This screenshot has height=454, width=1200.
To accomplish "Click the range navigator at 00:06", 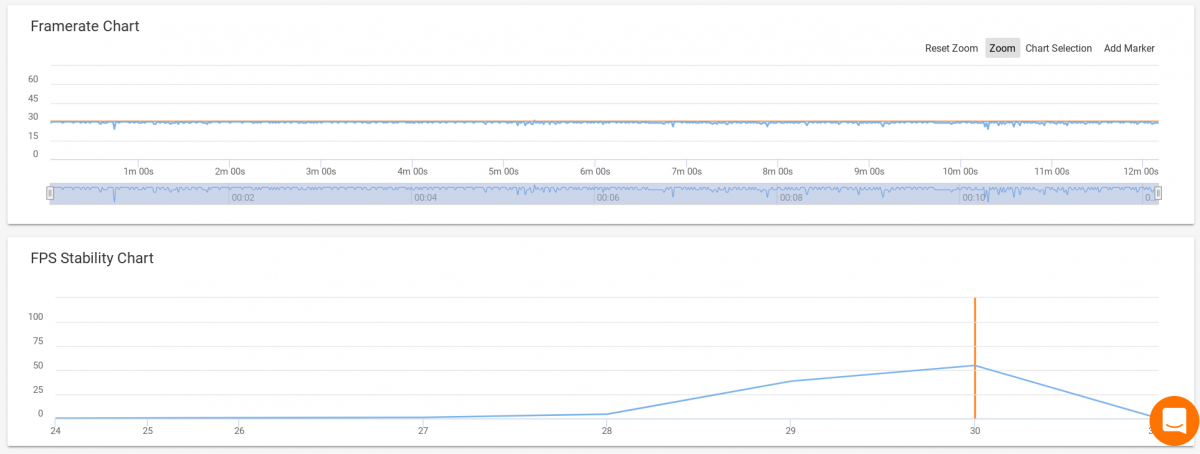I will (x=608, y=198).
